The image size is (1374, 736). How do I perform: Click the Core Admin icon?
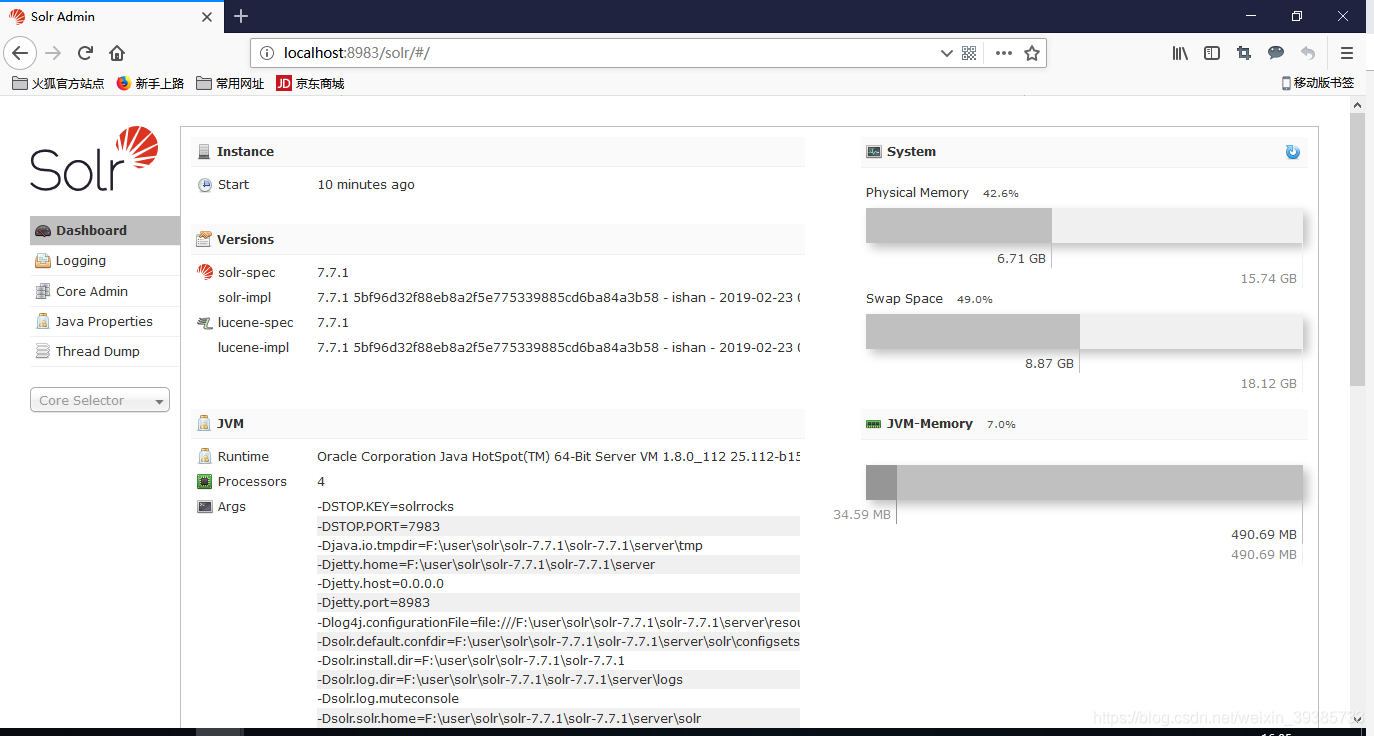pos(43,291)
